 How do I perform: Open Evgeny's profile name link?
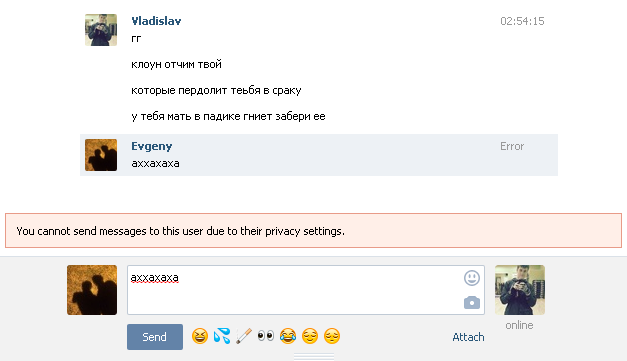click(x=152, y=146)
